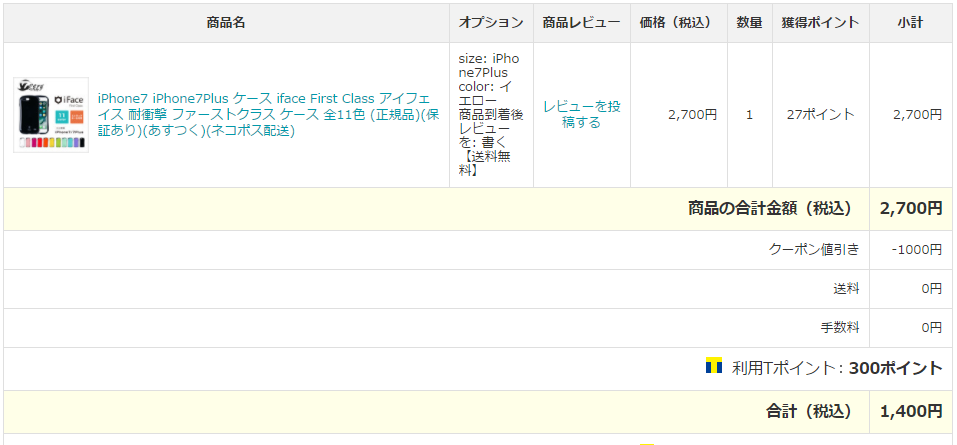The height and width of the screenshot is (445, 957).
Task: Click the 送料 label
Action: 847,289
